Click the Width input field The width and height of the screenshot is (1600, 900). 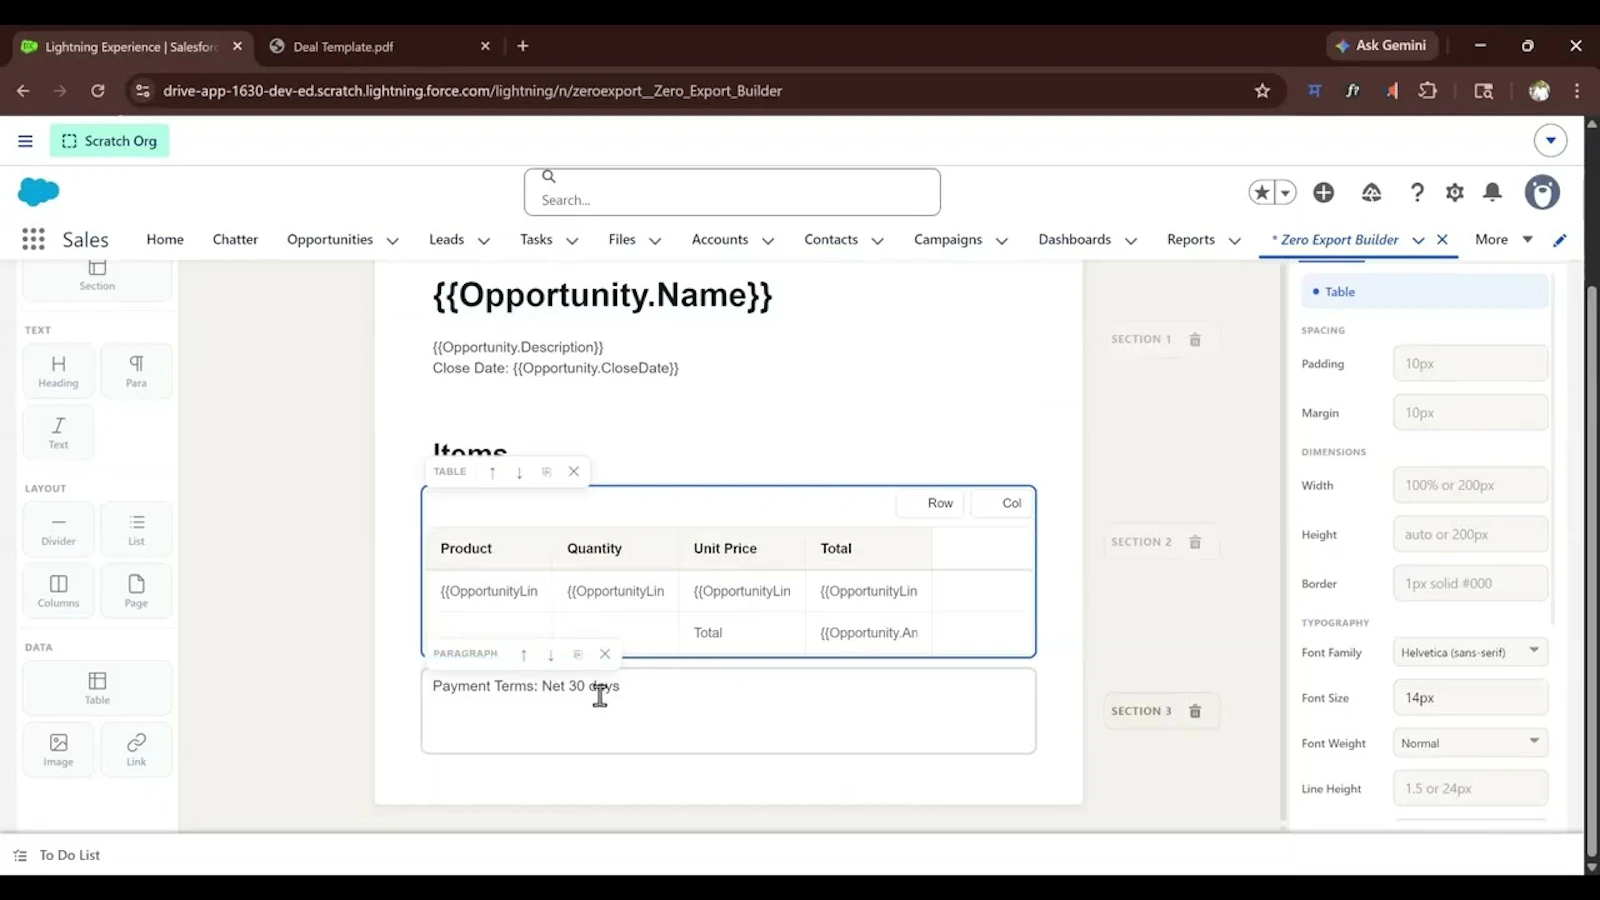[x=1470, y=485]
